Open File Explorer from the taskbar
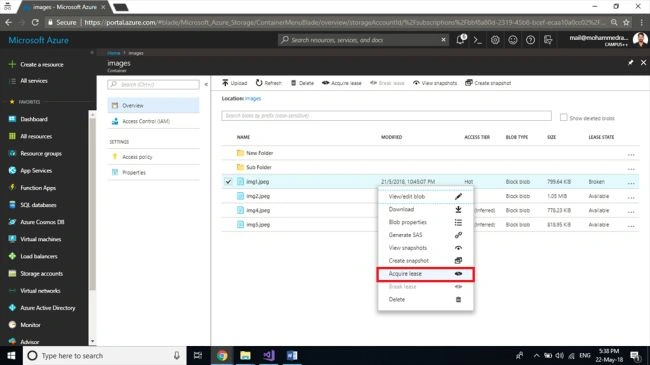The height and width of the screenshot is (365, 650). click(x=245, y=355)
